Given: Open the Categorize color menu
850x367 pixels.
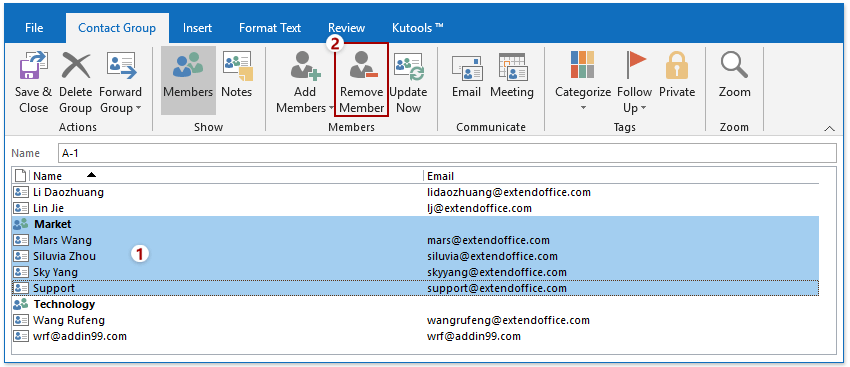Looking at the screenshot, I should click(x=583, y=81).
